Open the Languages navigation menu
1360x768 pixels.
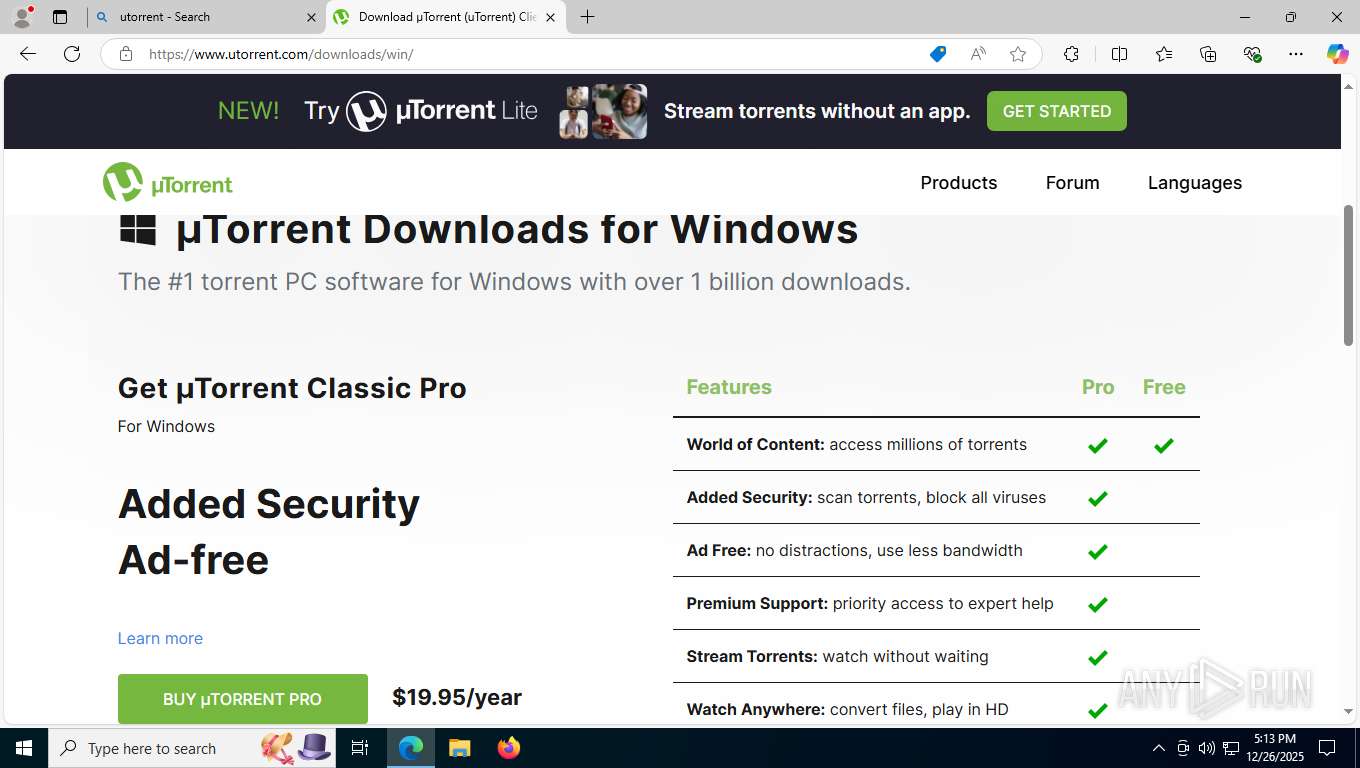(1195, 183)
